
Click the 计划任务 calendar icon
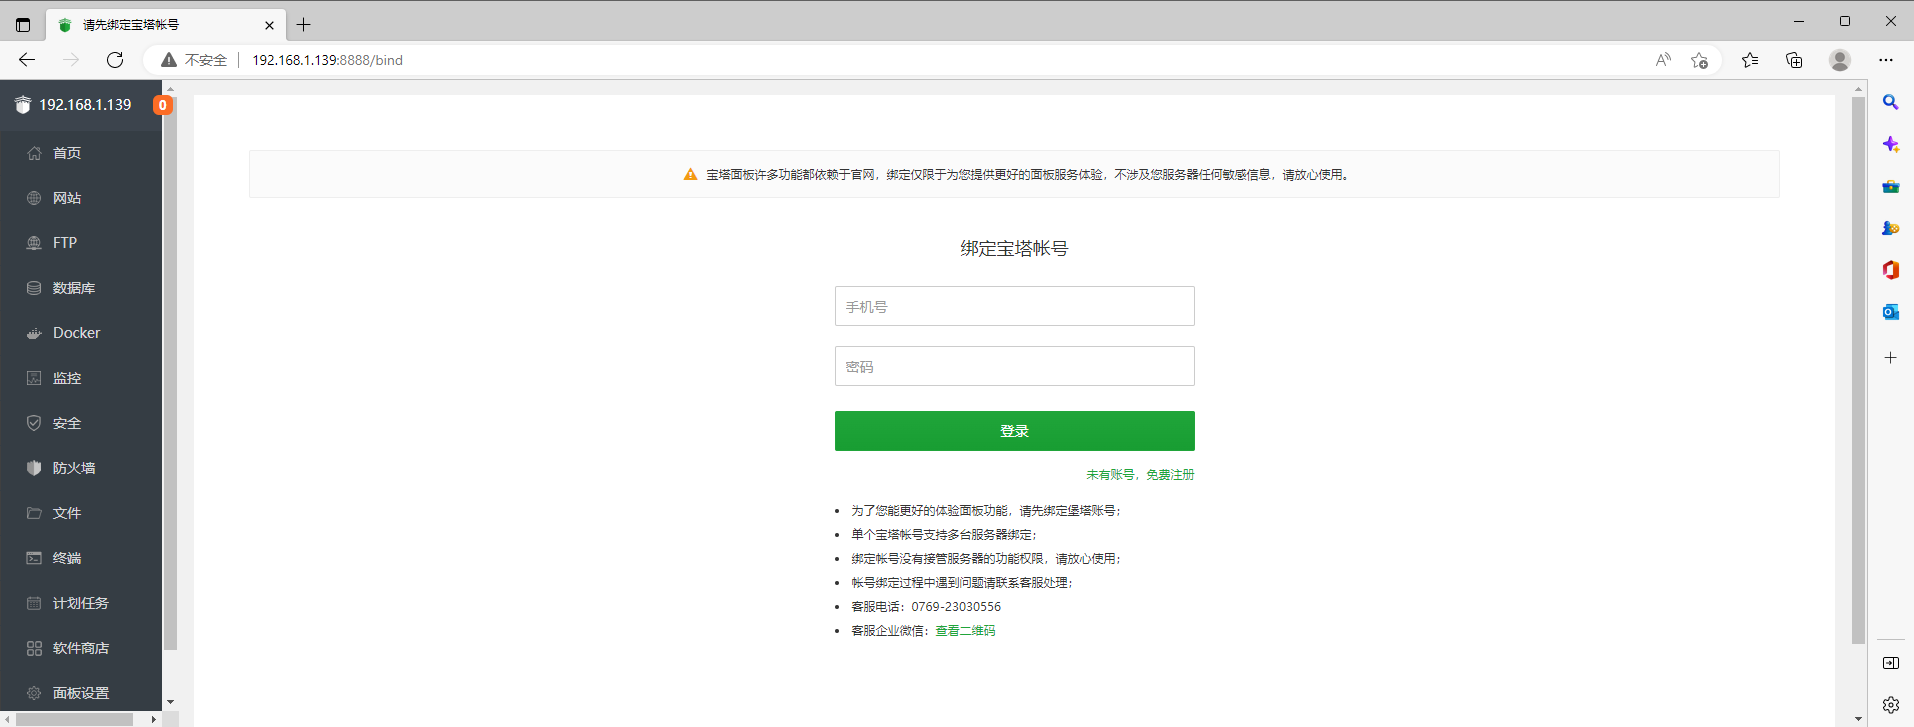pyautogui.click(x=34, y=603)
